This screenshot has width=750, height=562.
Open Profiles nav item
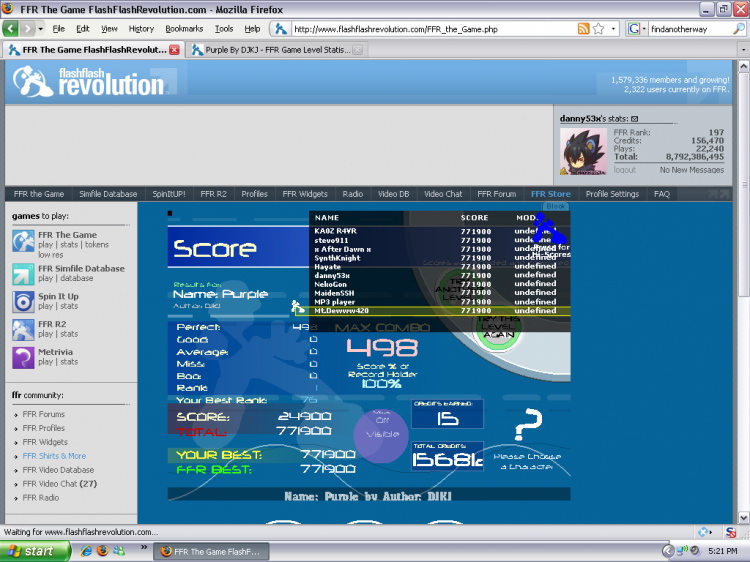[254, 194]
